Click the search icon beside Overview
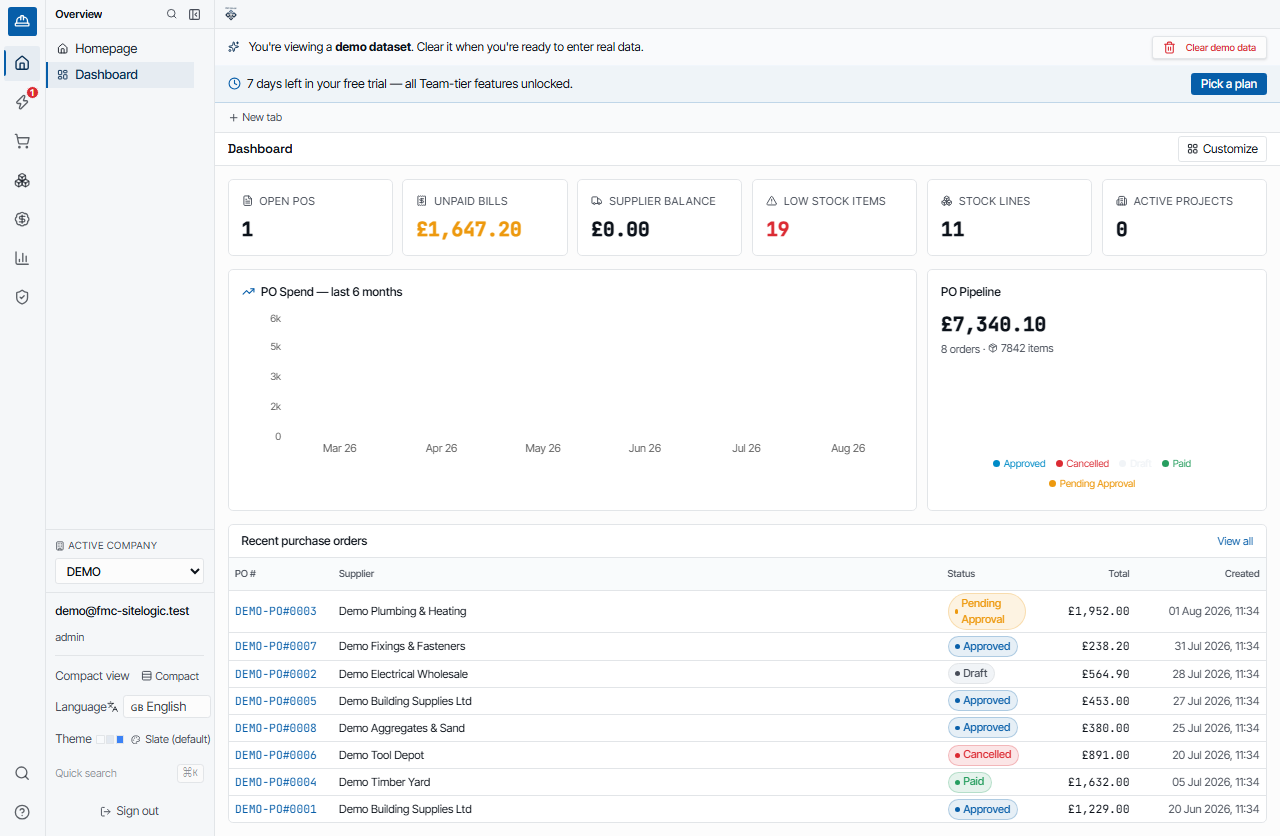Screen dimensions: 1280x836 (x=172, y=14)
